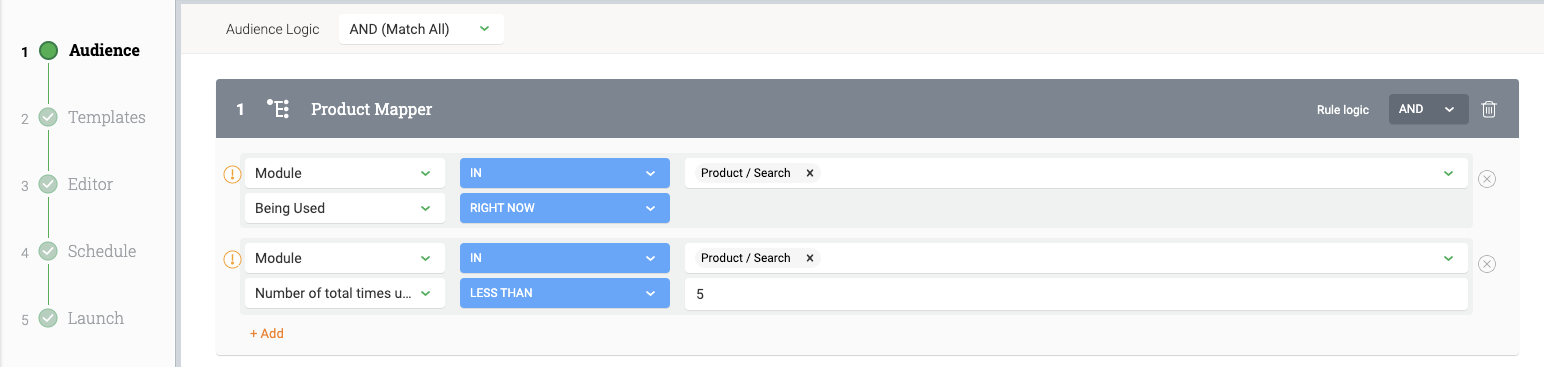Click the value field containing 5
This screenshot has height=367, width=1544.
(1076, 294)
